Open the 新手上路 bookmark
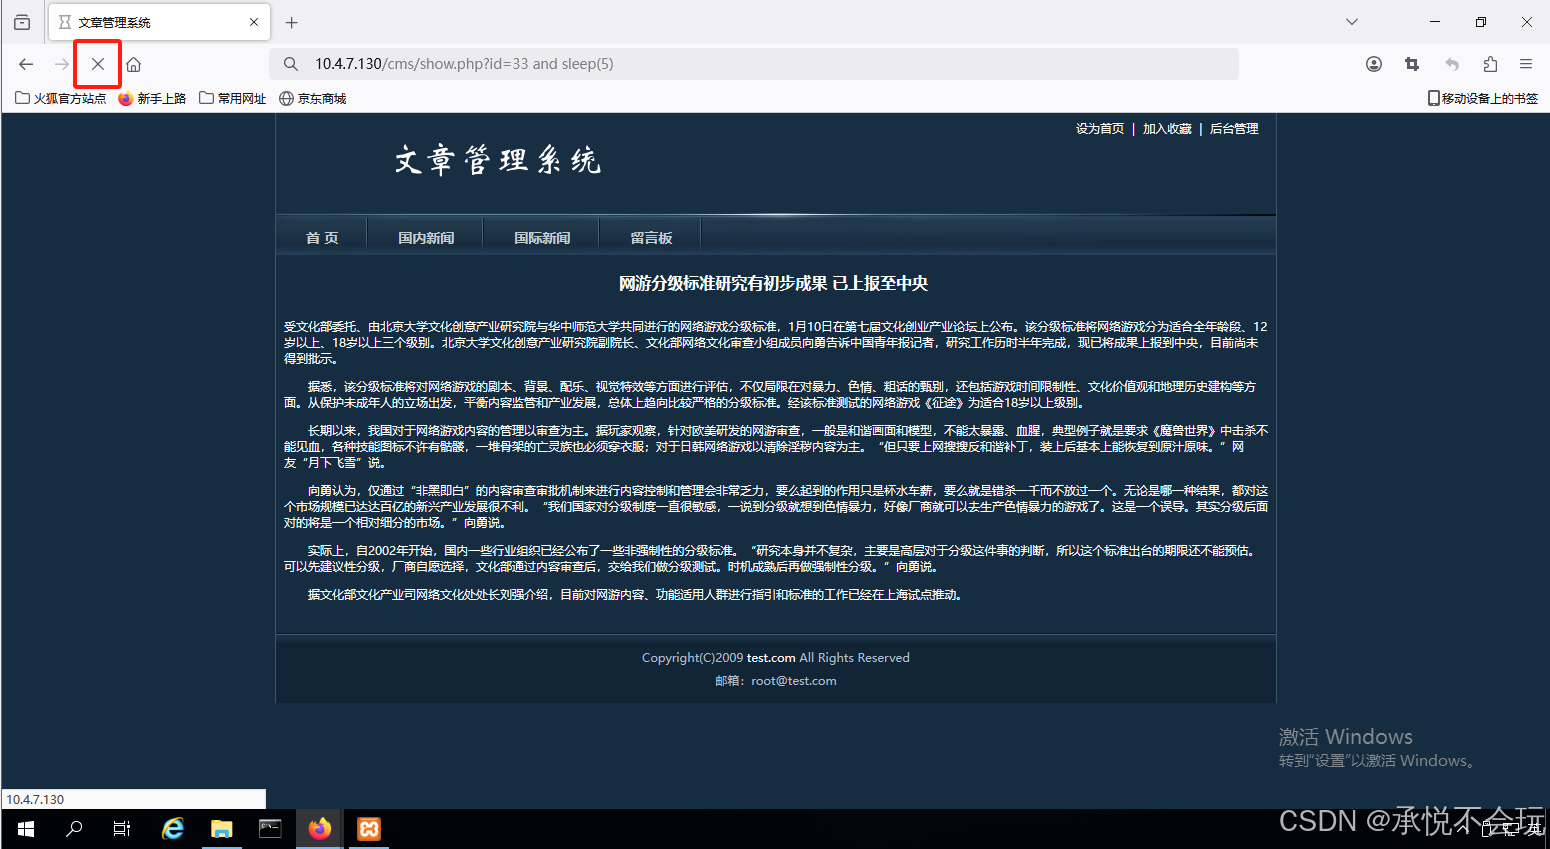 [152, 98]
